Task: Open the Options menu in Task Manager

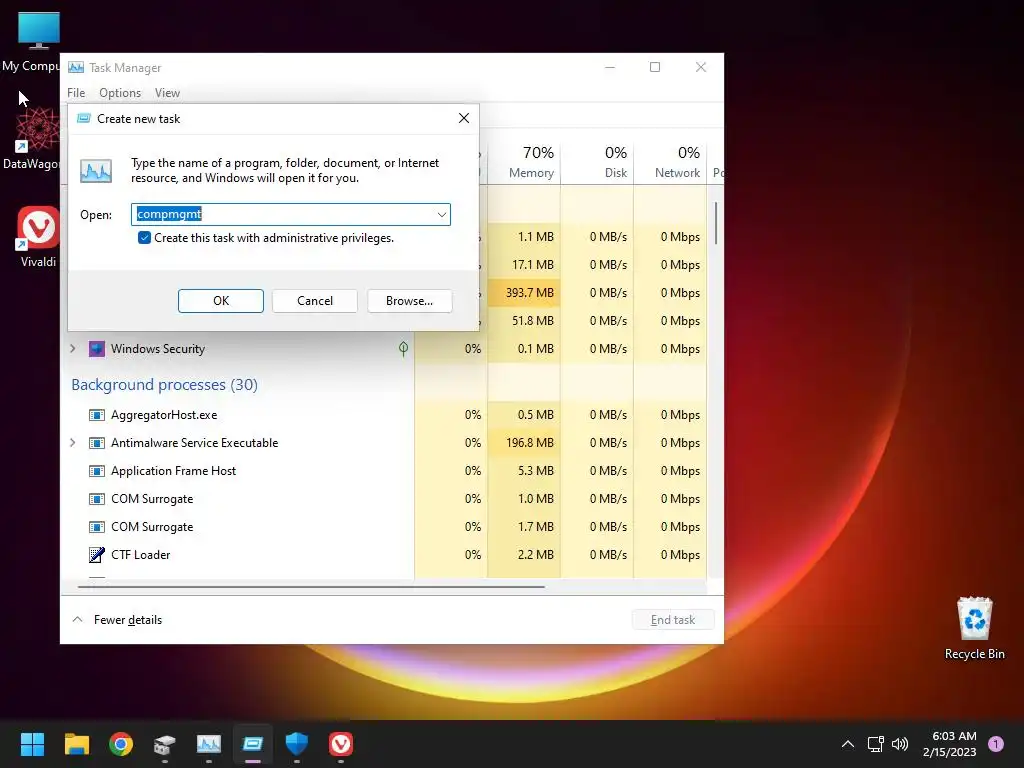Action: pyautogui.click(x=120, y=93)
